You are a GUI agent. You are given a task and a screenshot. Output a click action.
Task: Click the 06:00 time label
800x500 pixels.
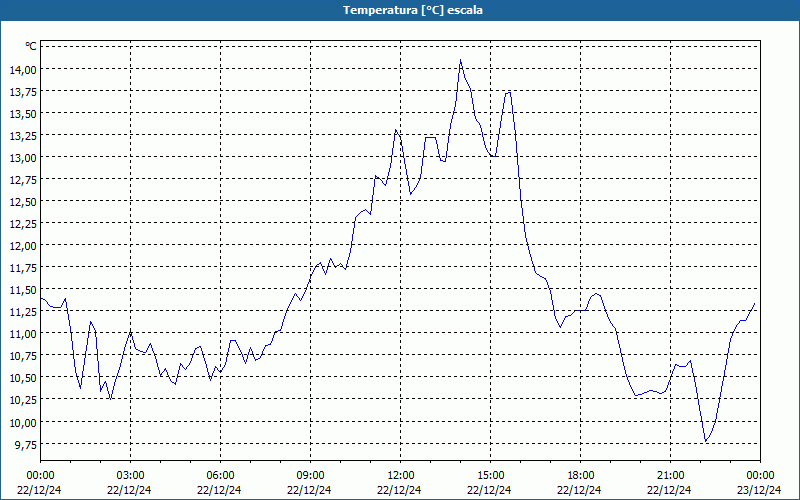220,476
